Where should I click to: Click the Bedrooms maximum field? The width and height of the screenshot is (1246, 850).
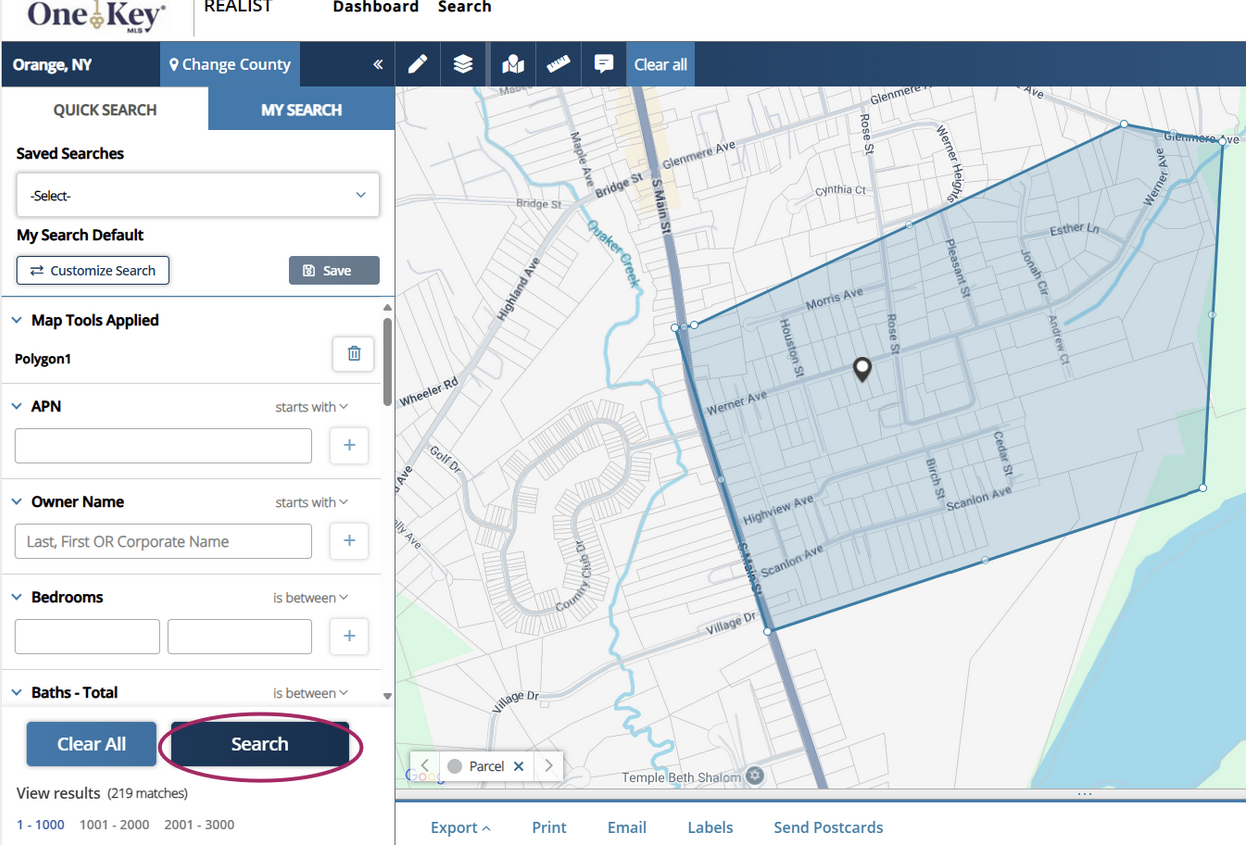point(240,636)
